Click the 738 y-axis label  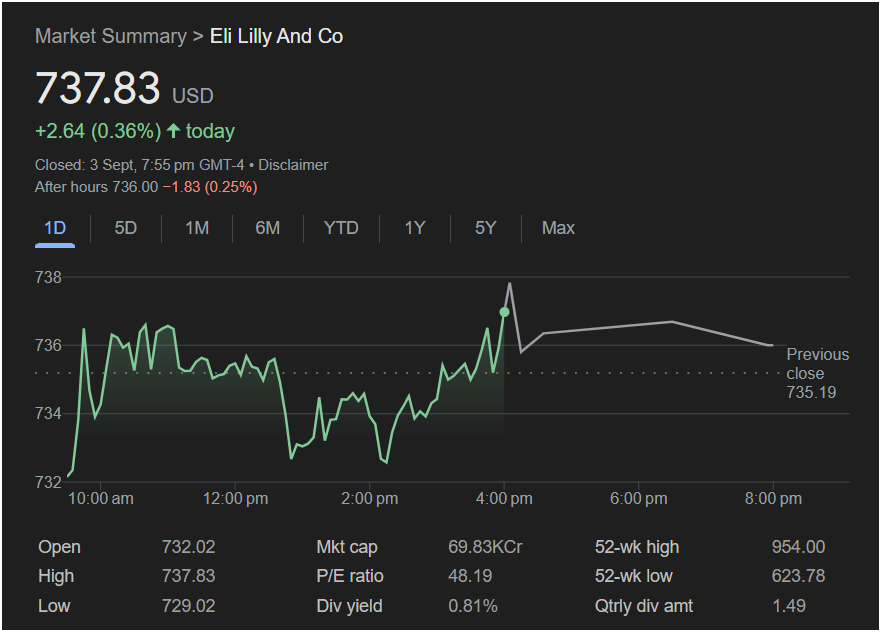tap(48, 278)
